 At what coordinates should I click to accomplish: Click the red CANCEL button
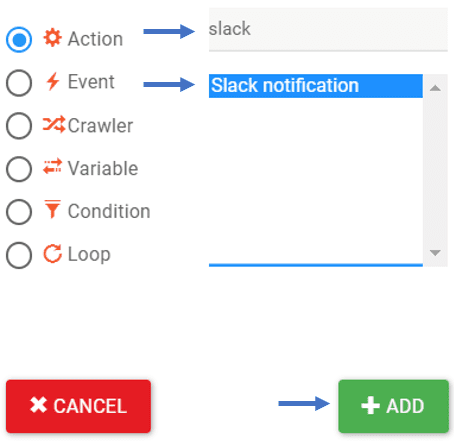pos(78,406)
